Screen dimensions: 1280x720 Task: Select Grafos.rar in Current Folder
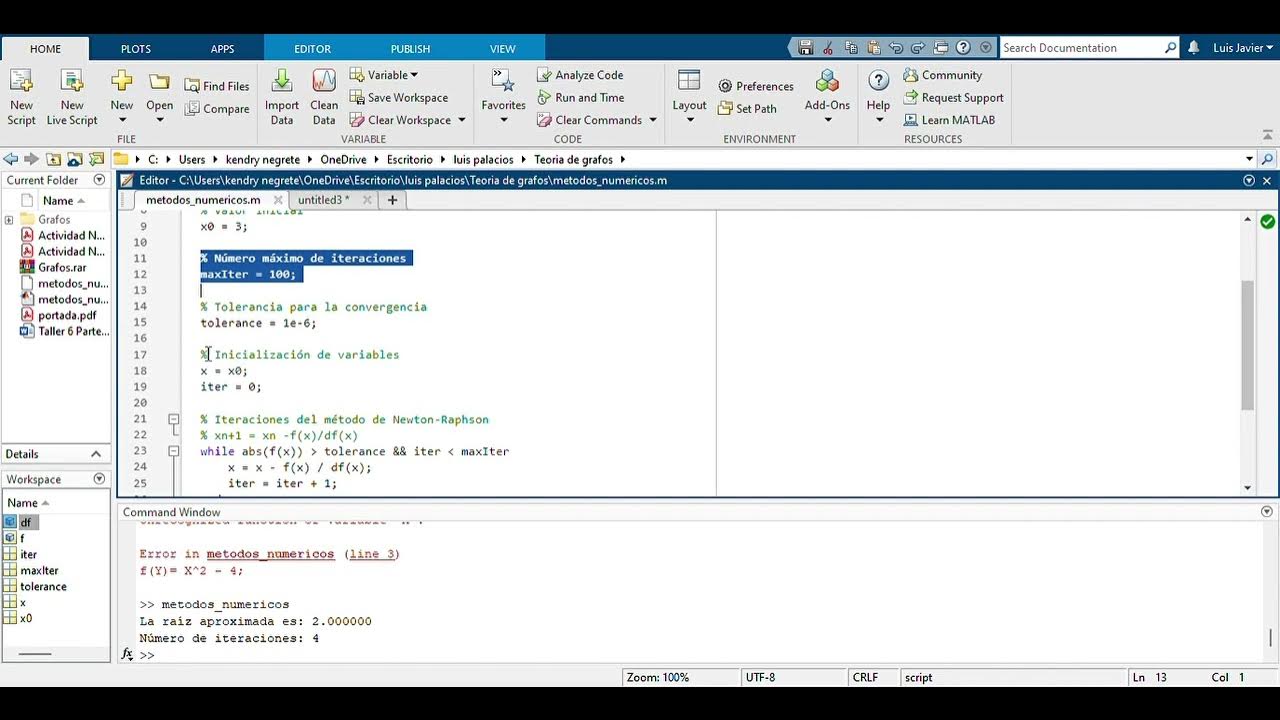click(x=61, y=267)
